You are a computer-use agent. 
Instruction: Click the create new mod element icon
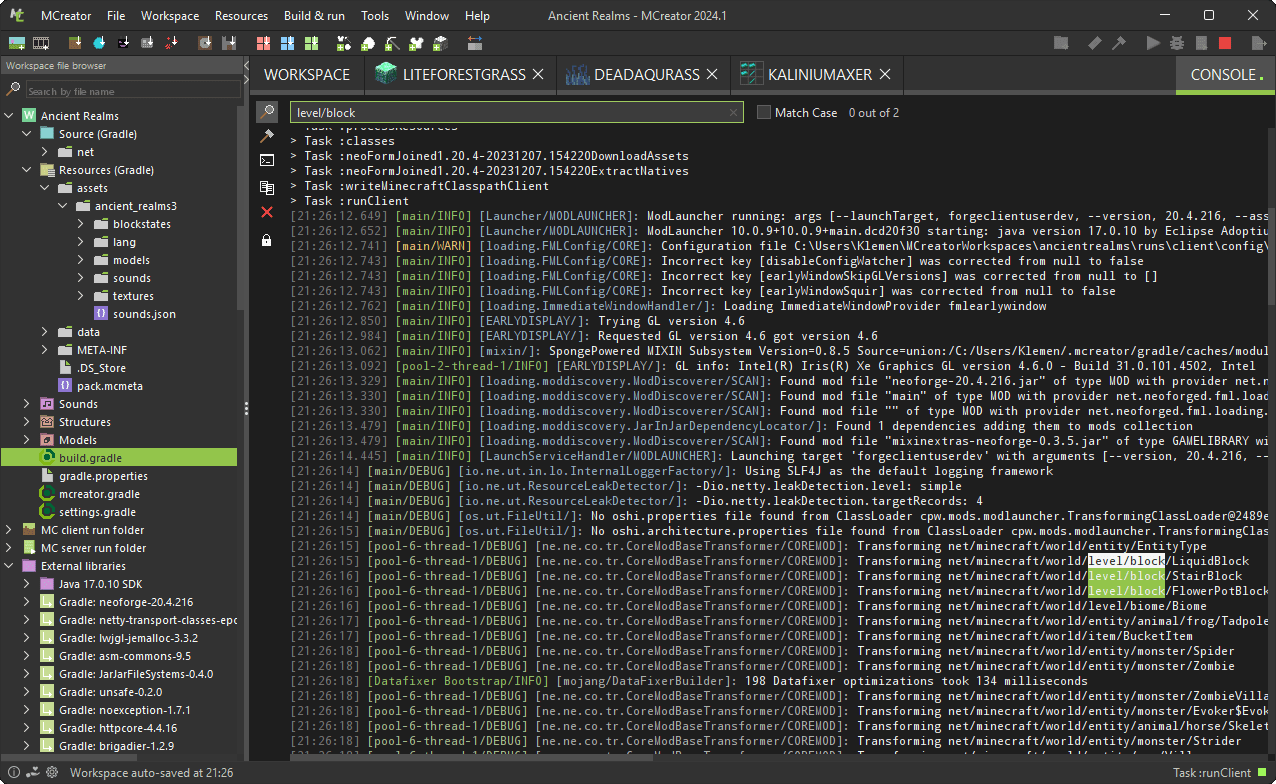coord(17,43)
